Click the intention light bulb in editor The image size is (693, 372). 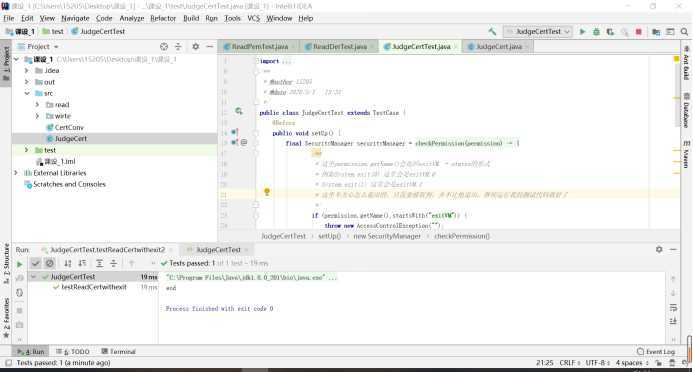pos(267,192)
